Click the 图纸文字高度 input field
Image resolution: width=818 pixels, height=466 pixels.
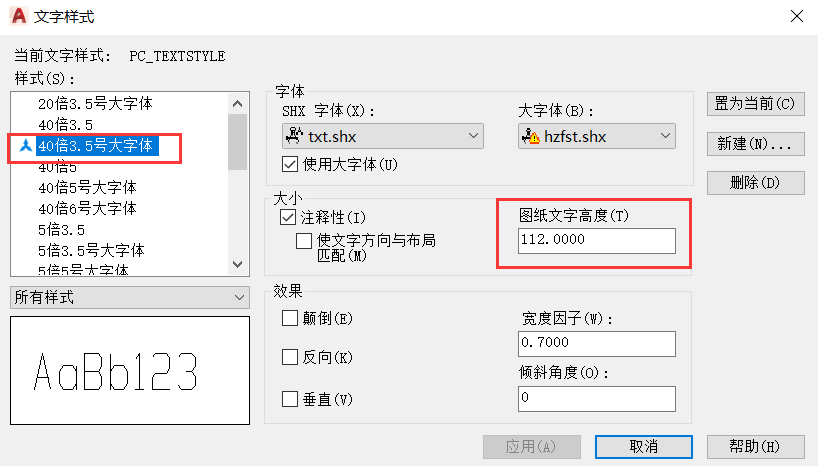click(x=596, y=241)
